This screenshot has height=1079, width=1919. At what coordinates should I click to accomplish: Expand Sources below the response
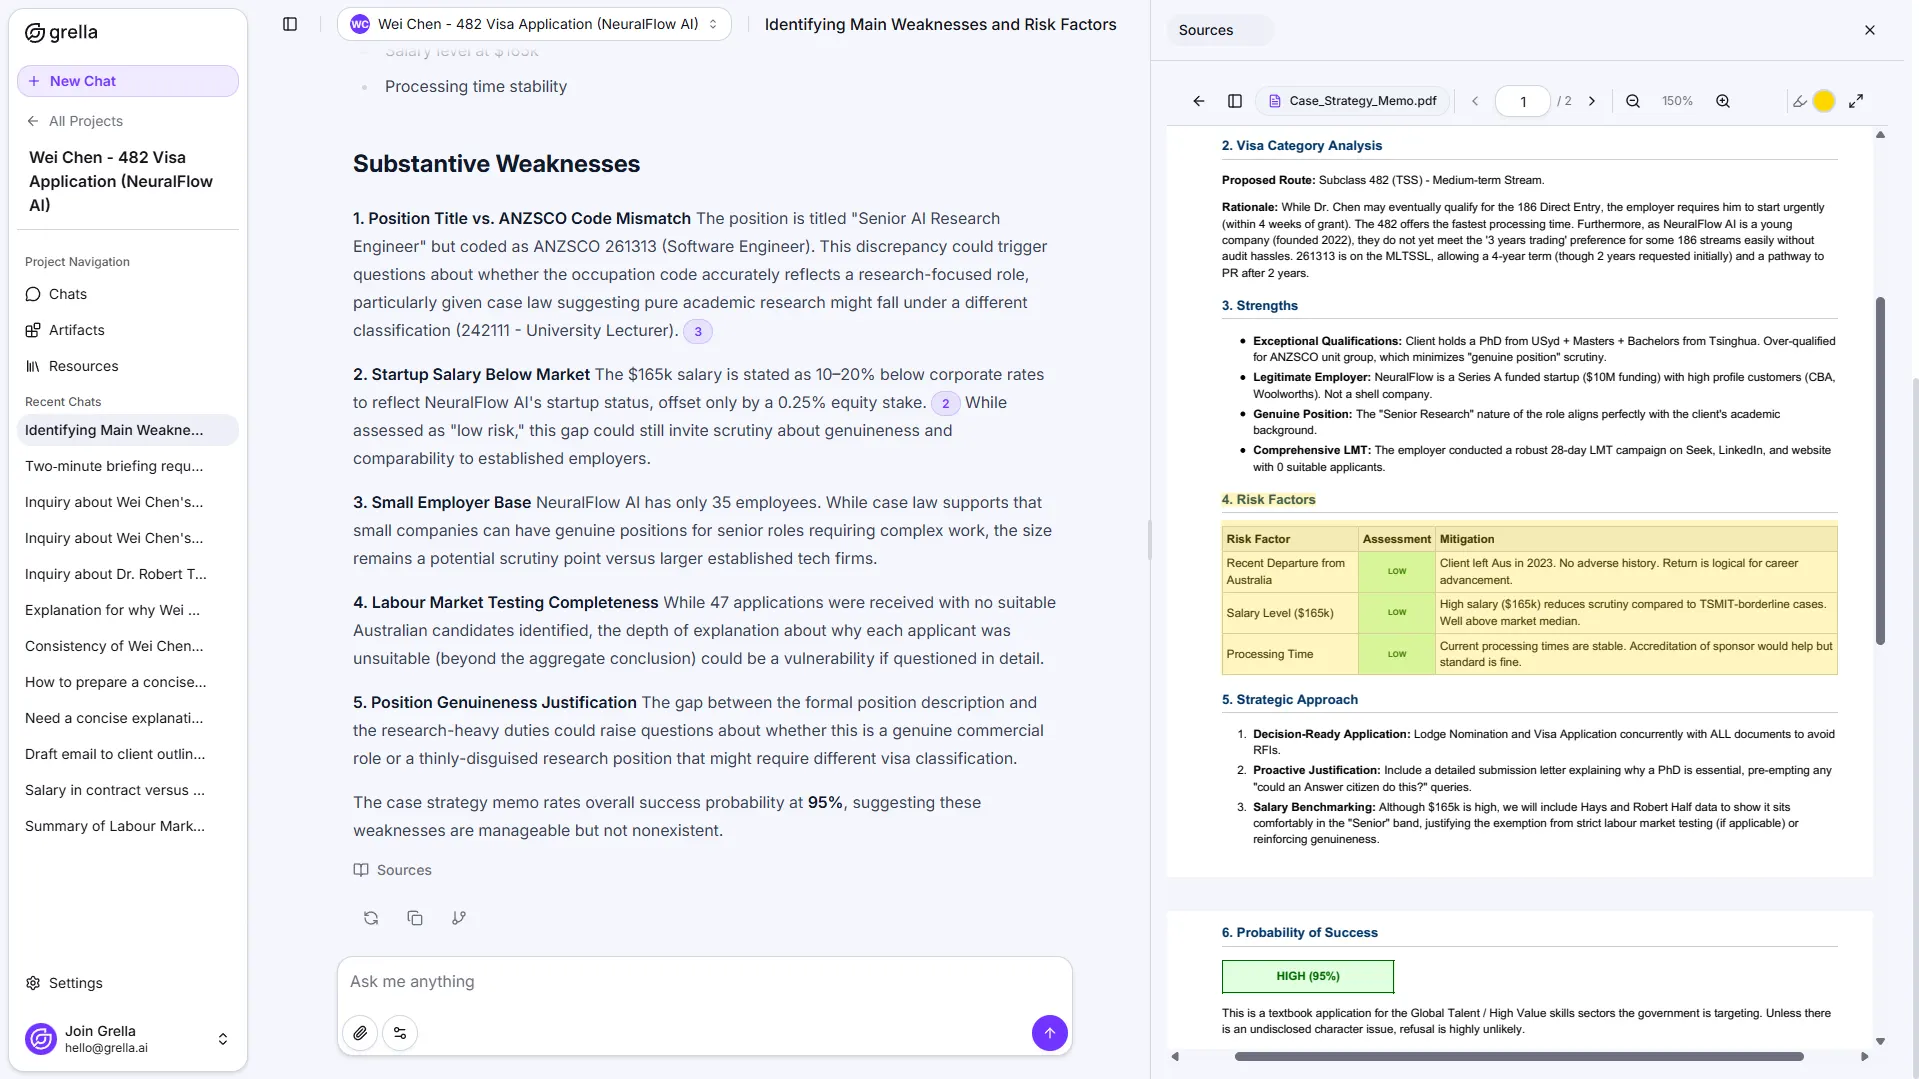(x=392, y=869)
